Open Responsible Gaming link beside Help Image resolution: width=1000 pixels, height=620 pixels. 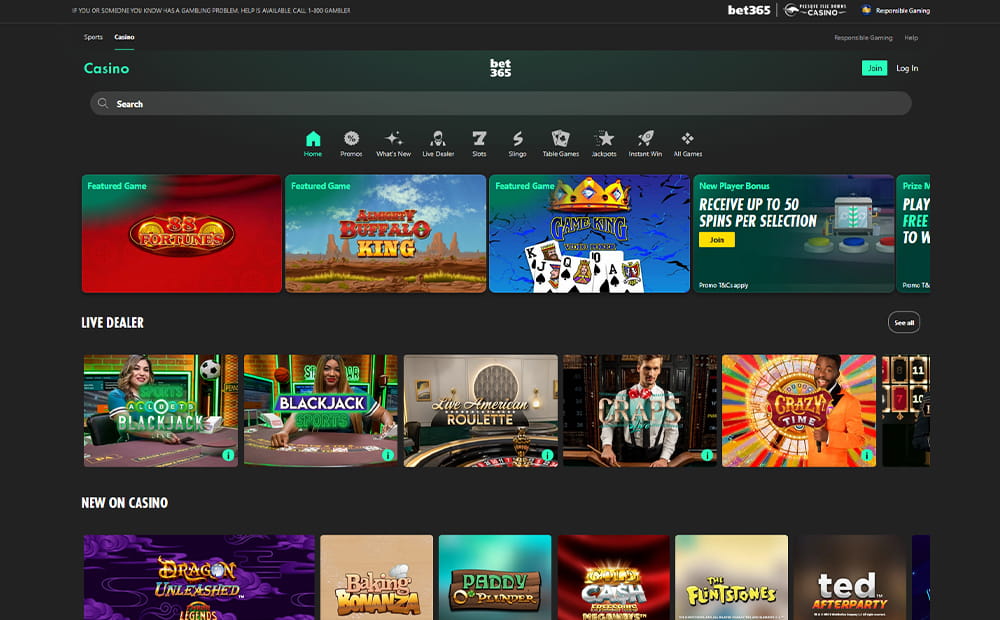click(x=863, y=38)
